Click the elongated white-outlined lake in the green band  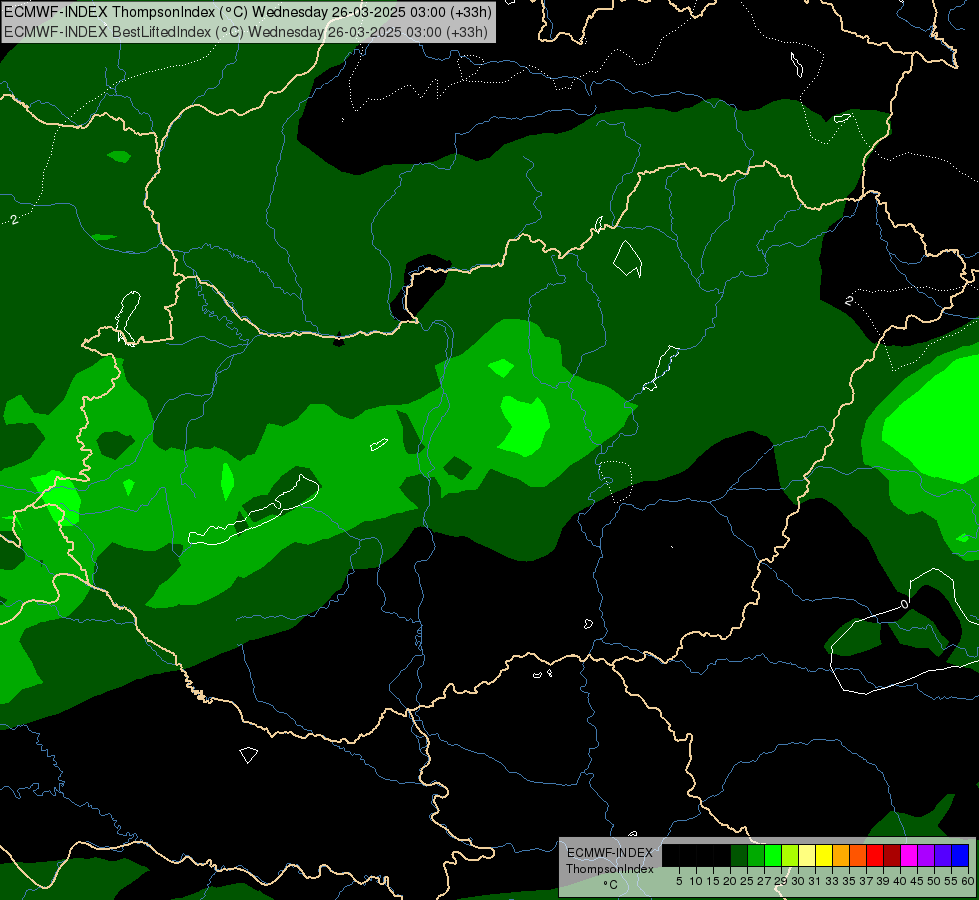pyautogui.click(x=254, y=510)
